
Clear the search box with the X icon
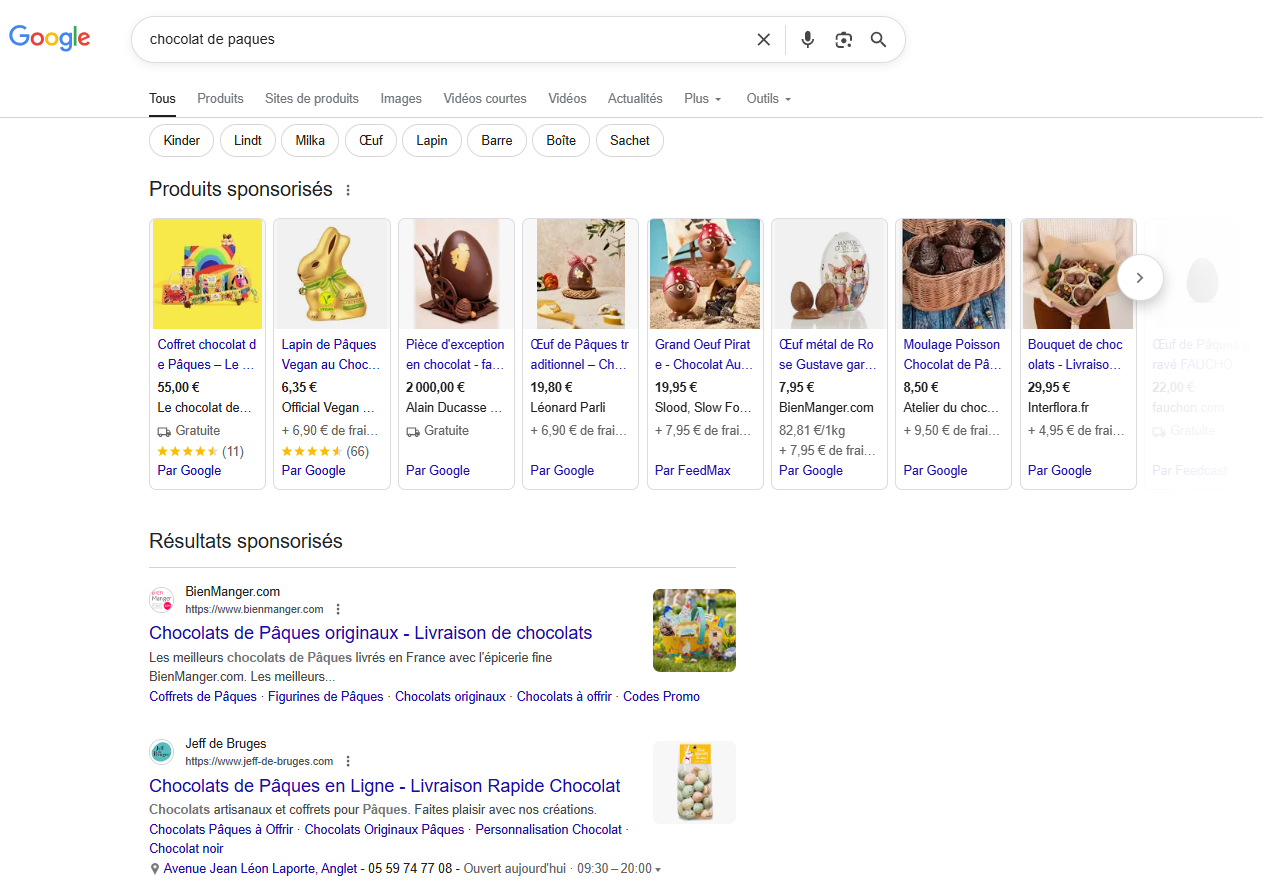(764, 40)
